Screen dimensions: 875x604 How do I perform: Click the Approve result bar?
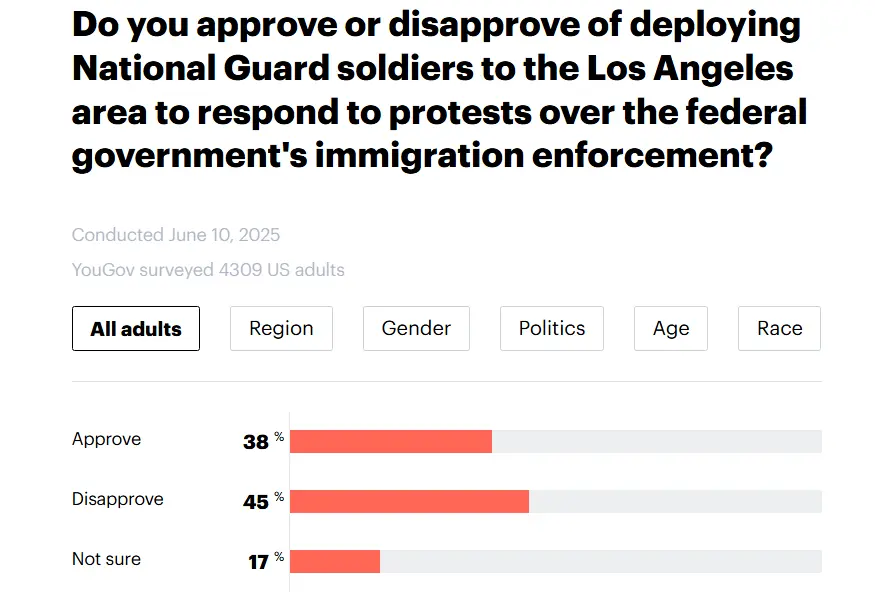391,441
